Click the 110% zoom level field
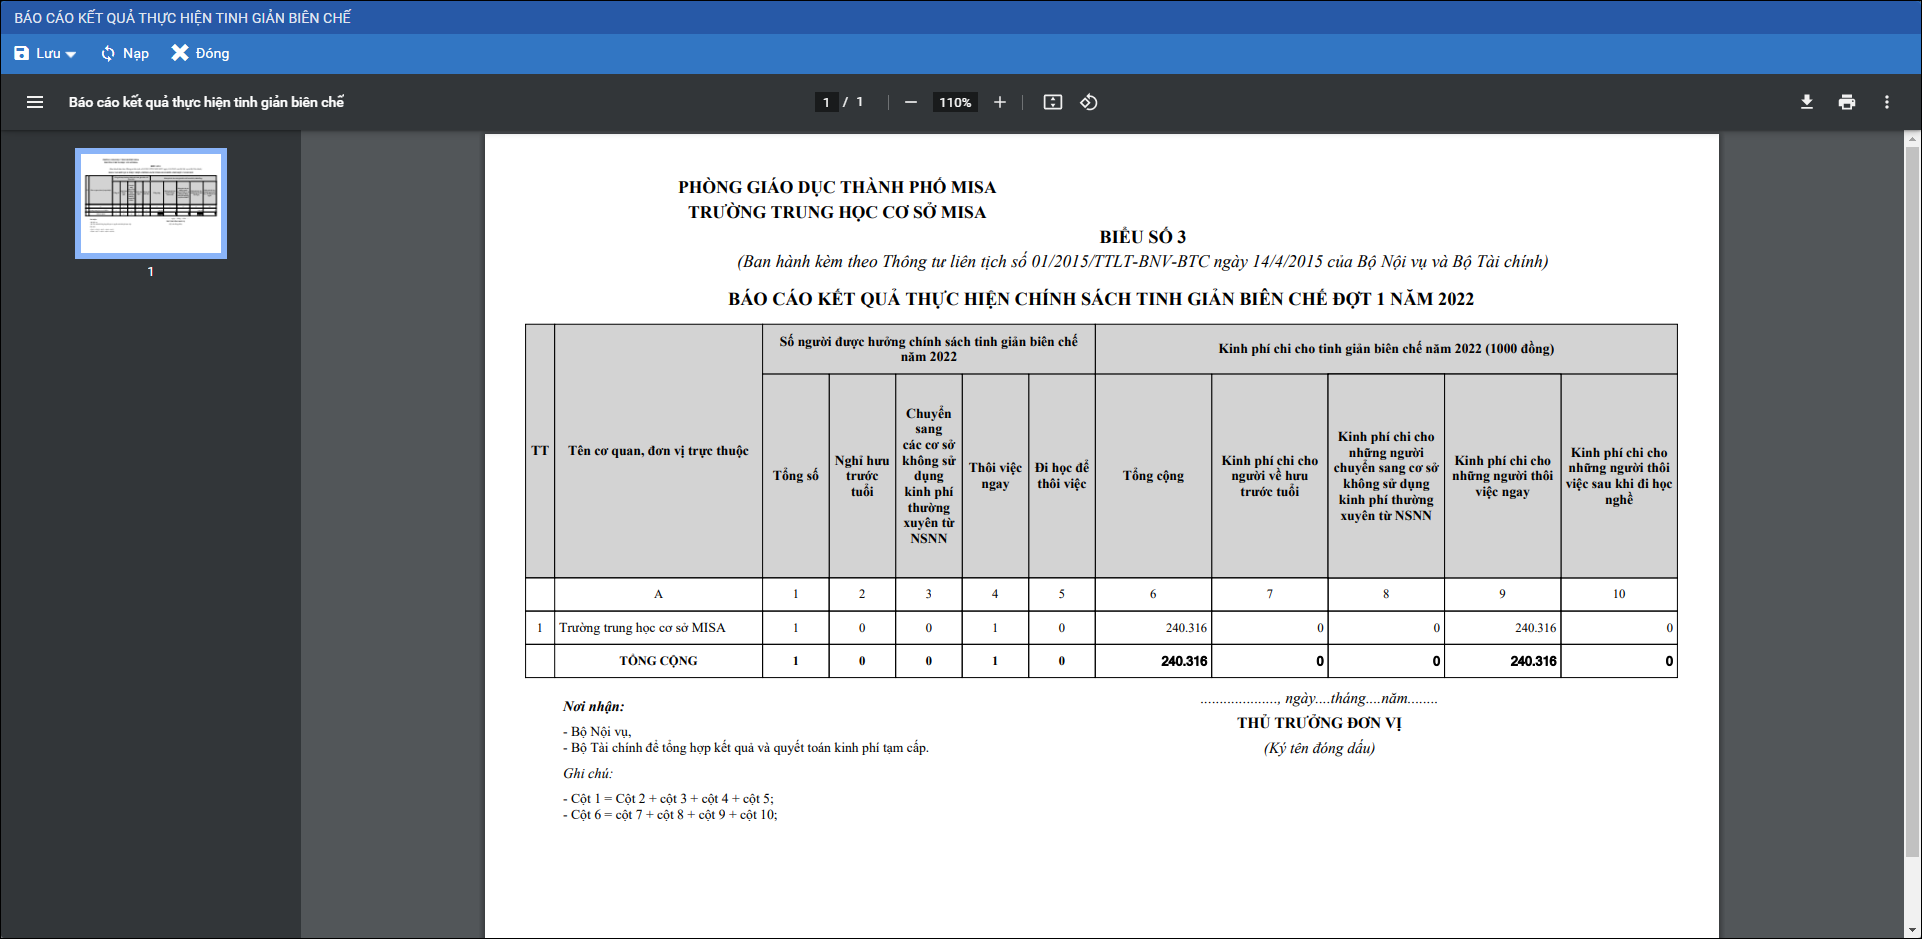 click(x=955, y=102)
